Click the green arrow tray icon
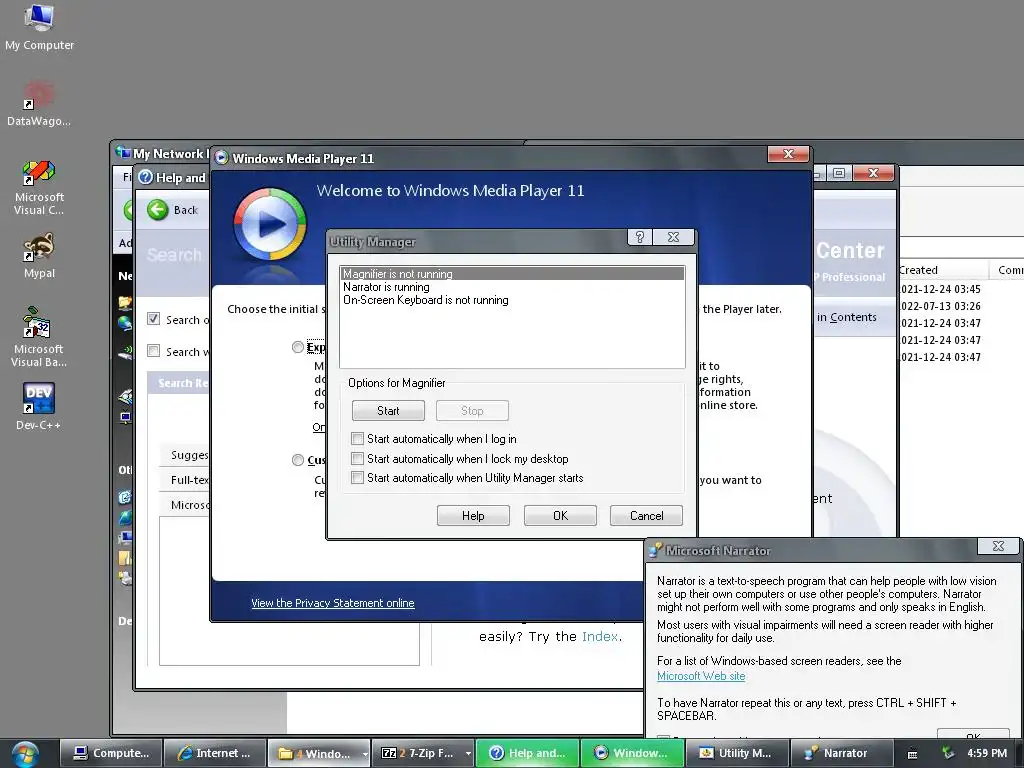 click(948, 753)
